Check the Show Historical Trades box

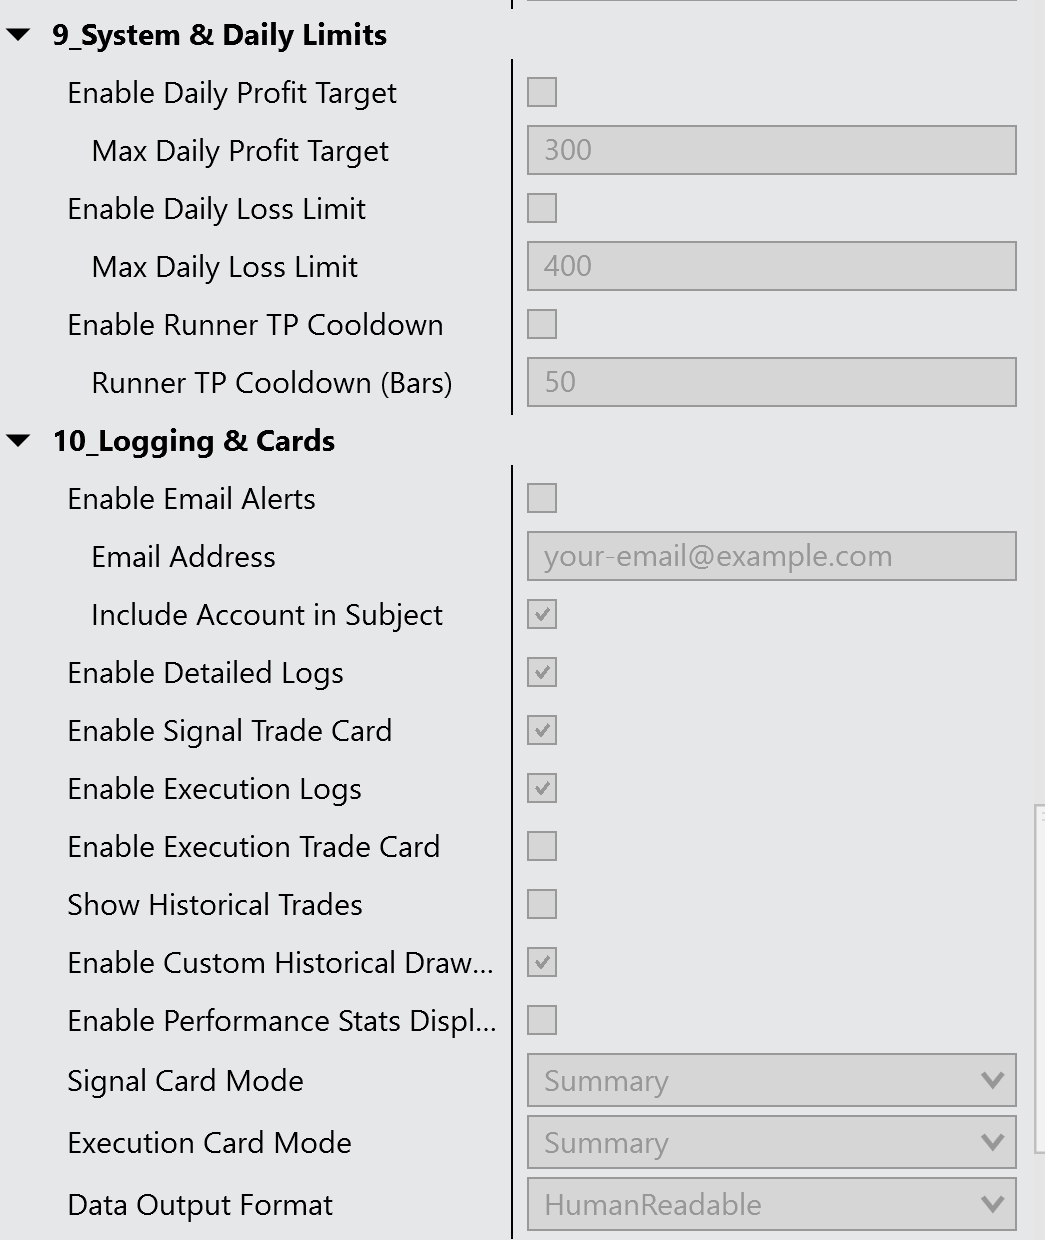coord(542,905)
